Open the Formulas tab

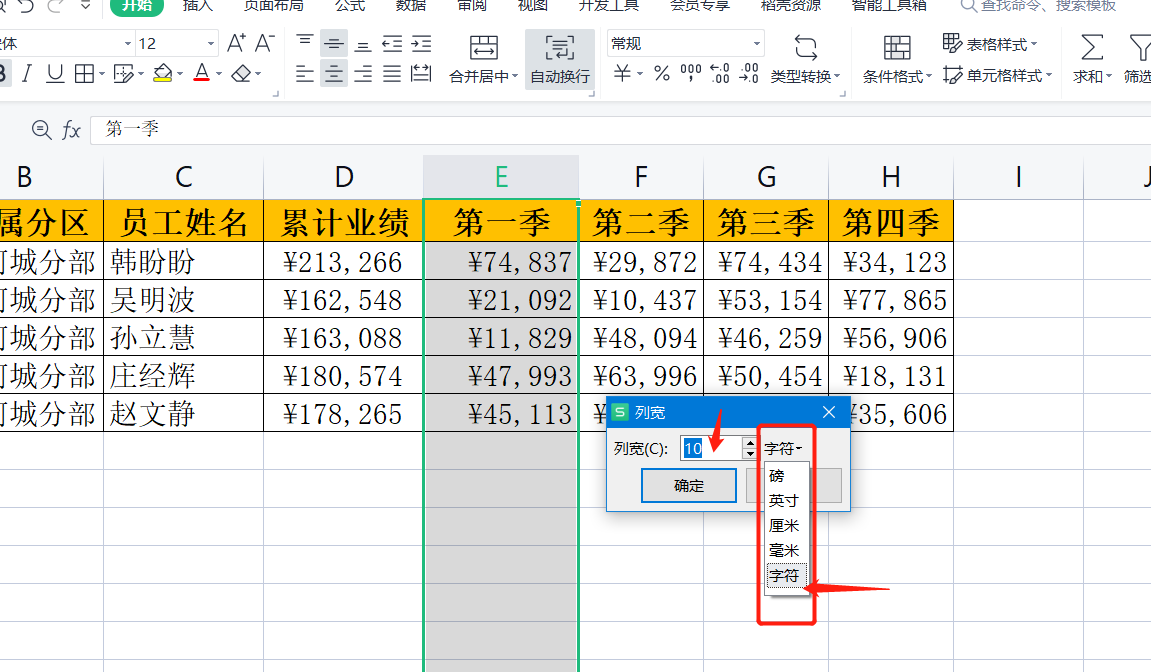coord(350,6)
